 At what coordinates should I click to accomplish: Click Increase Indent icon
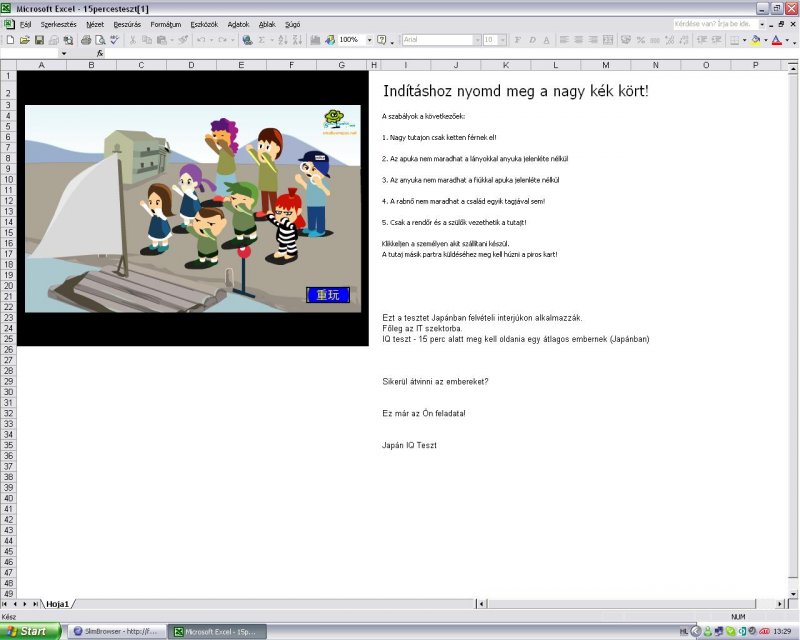coord(716,40)
